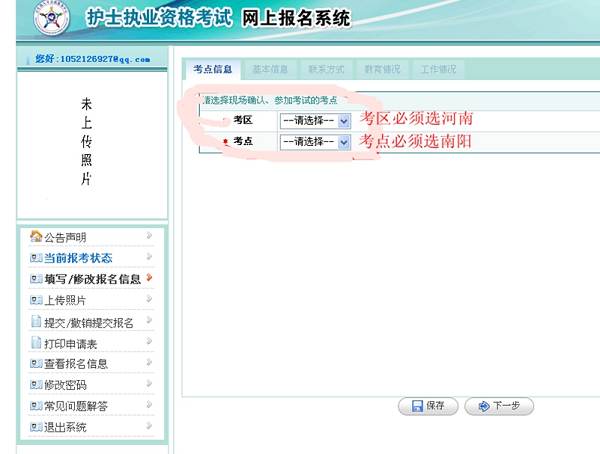Click the red arrow beside 填写/修改报名信息
The height and width of the screenshot is (454, 600).
[149, 278]
